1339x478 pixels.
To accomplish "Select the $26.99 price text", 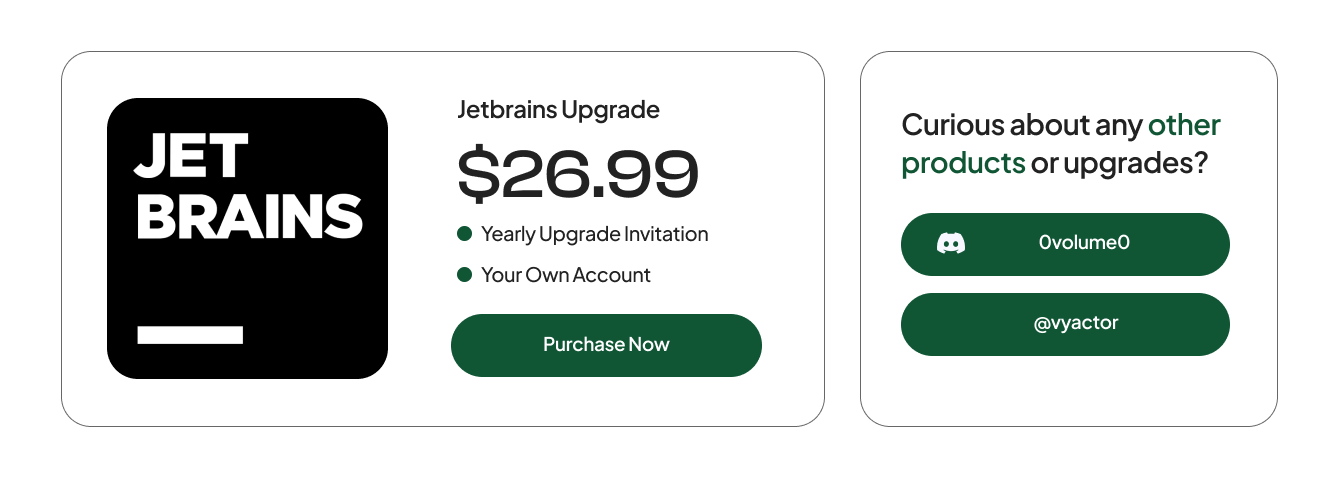I will click(x=577, y=173).
